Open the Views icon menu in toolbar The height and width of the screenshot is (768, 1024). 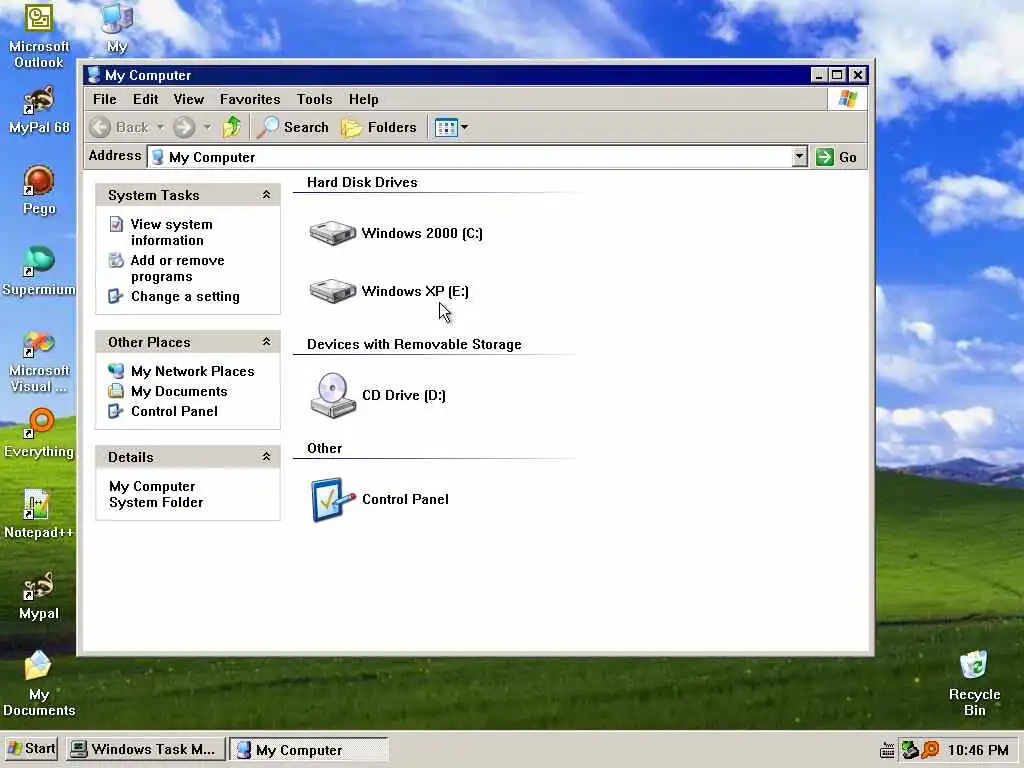coord(451,127)
